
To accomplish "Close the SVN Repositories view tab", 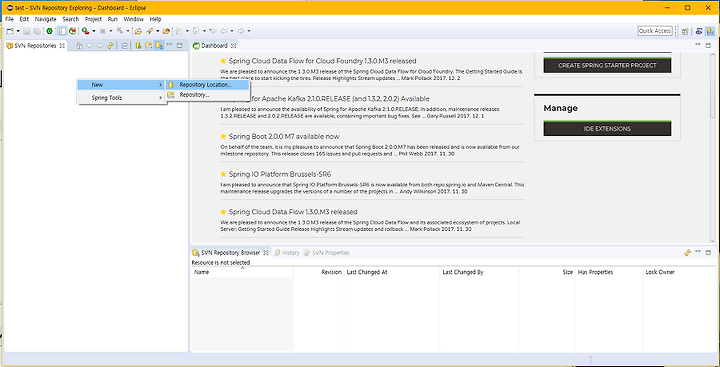I will pyautogui.click(x=62, y=46).
